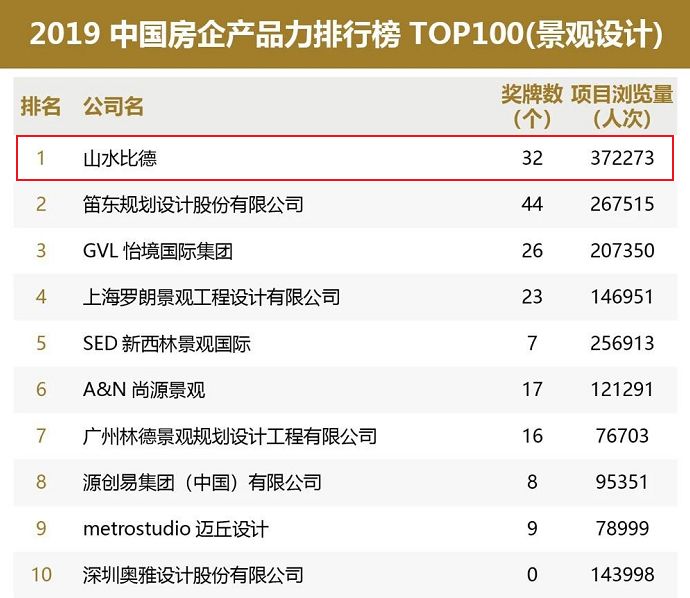Click SED 新西林景观国际 row text

pyautogui.click(x=167, y=344)
